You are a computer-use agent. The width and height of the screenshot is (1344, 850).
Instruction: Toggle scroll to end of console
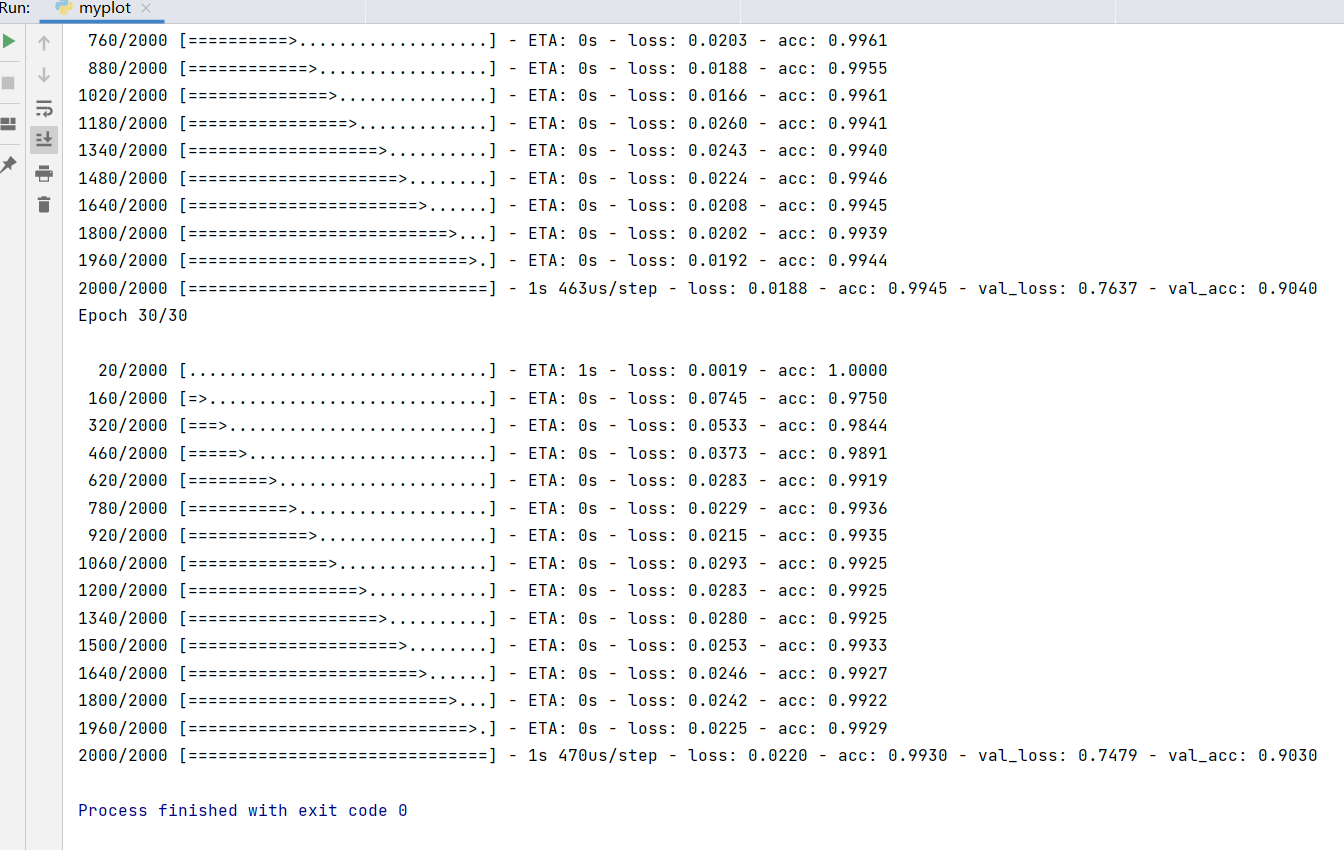click(44, 139)
